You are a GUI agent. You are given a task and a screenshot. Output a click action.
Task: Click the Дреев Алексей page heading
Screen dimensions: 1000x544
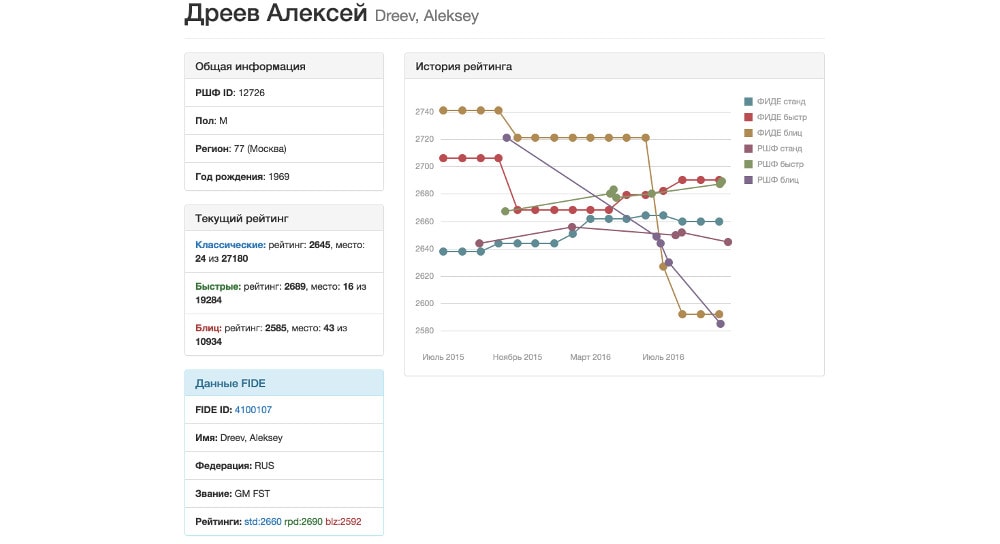pyautogui.click(x=276, y=14)
